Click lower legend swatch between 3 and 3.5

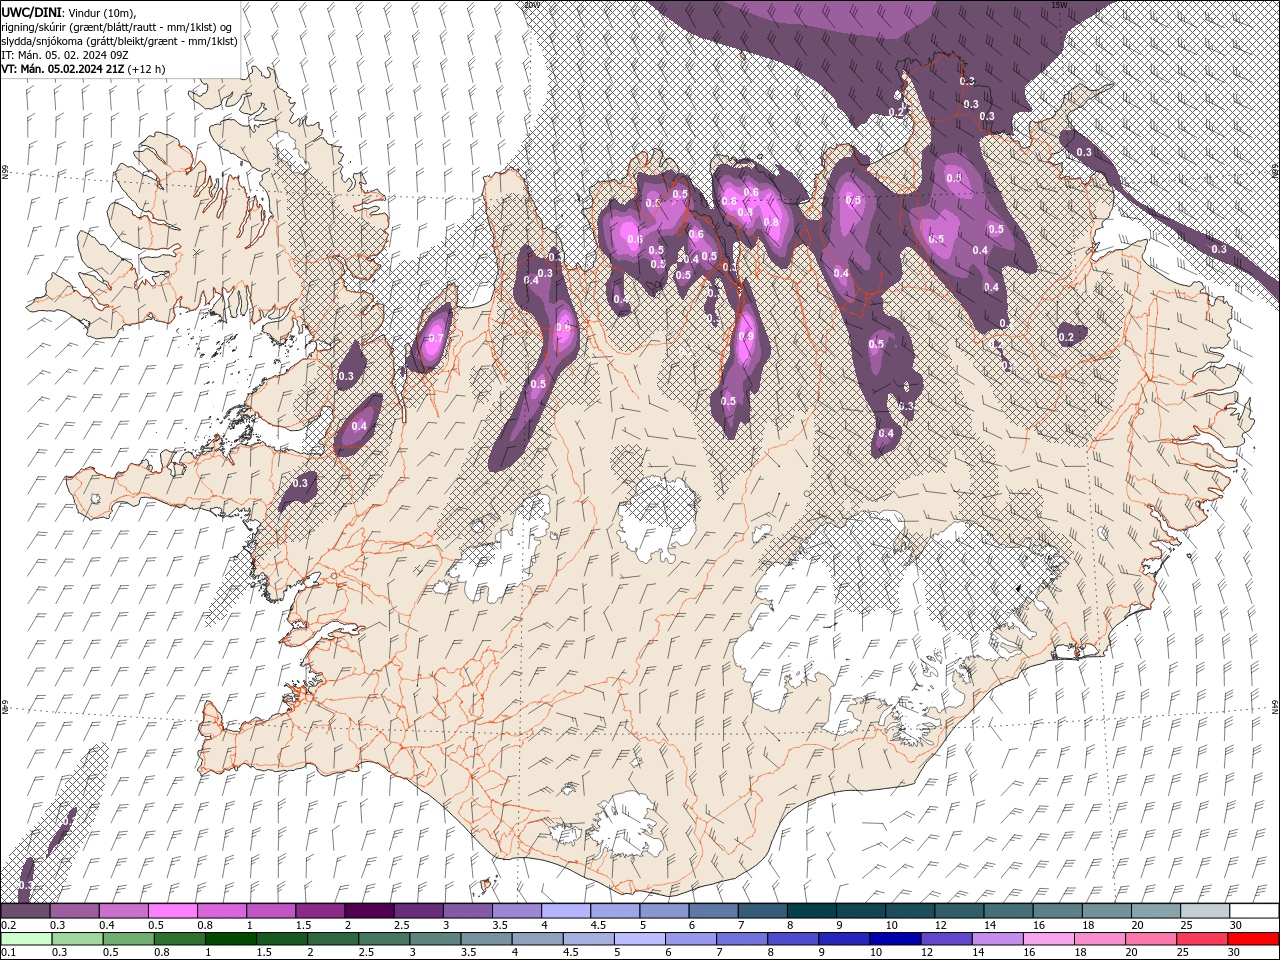435,939
